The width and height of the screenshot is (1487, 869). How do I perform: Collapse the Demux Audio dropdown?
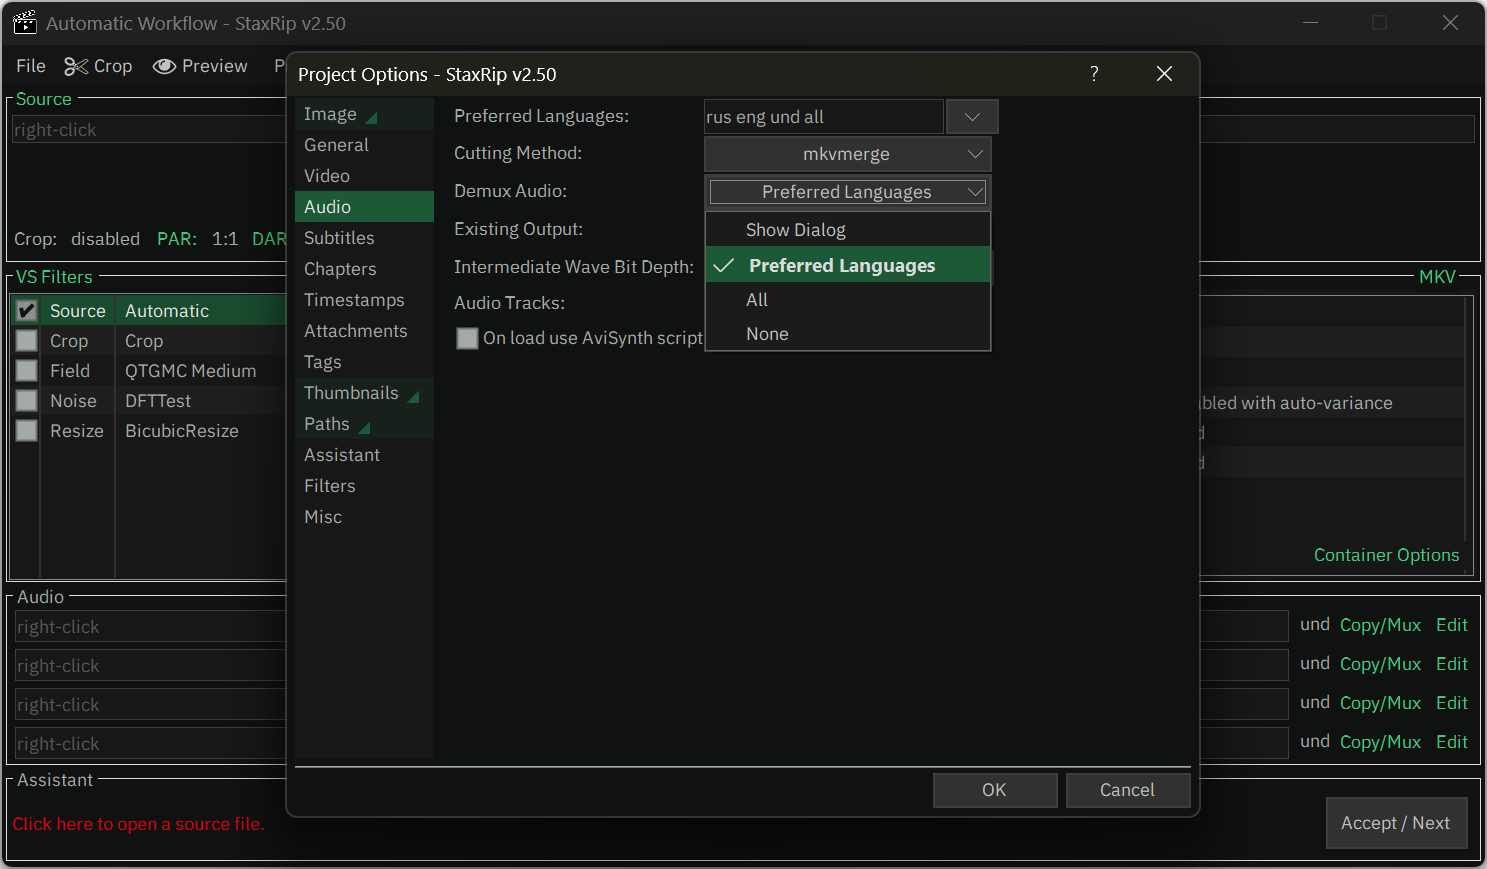click(848, 192)
